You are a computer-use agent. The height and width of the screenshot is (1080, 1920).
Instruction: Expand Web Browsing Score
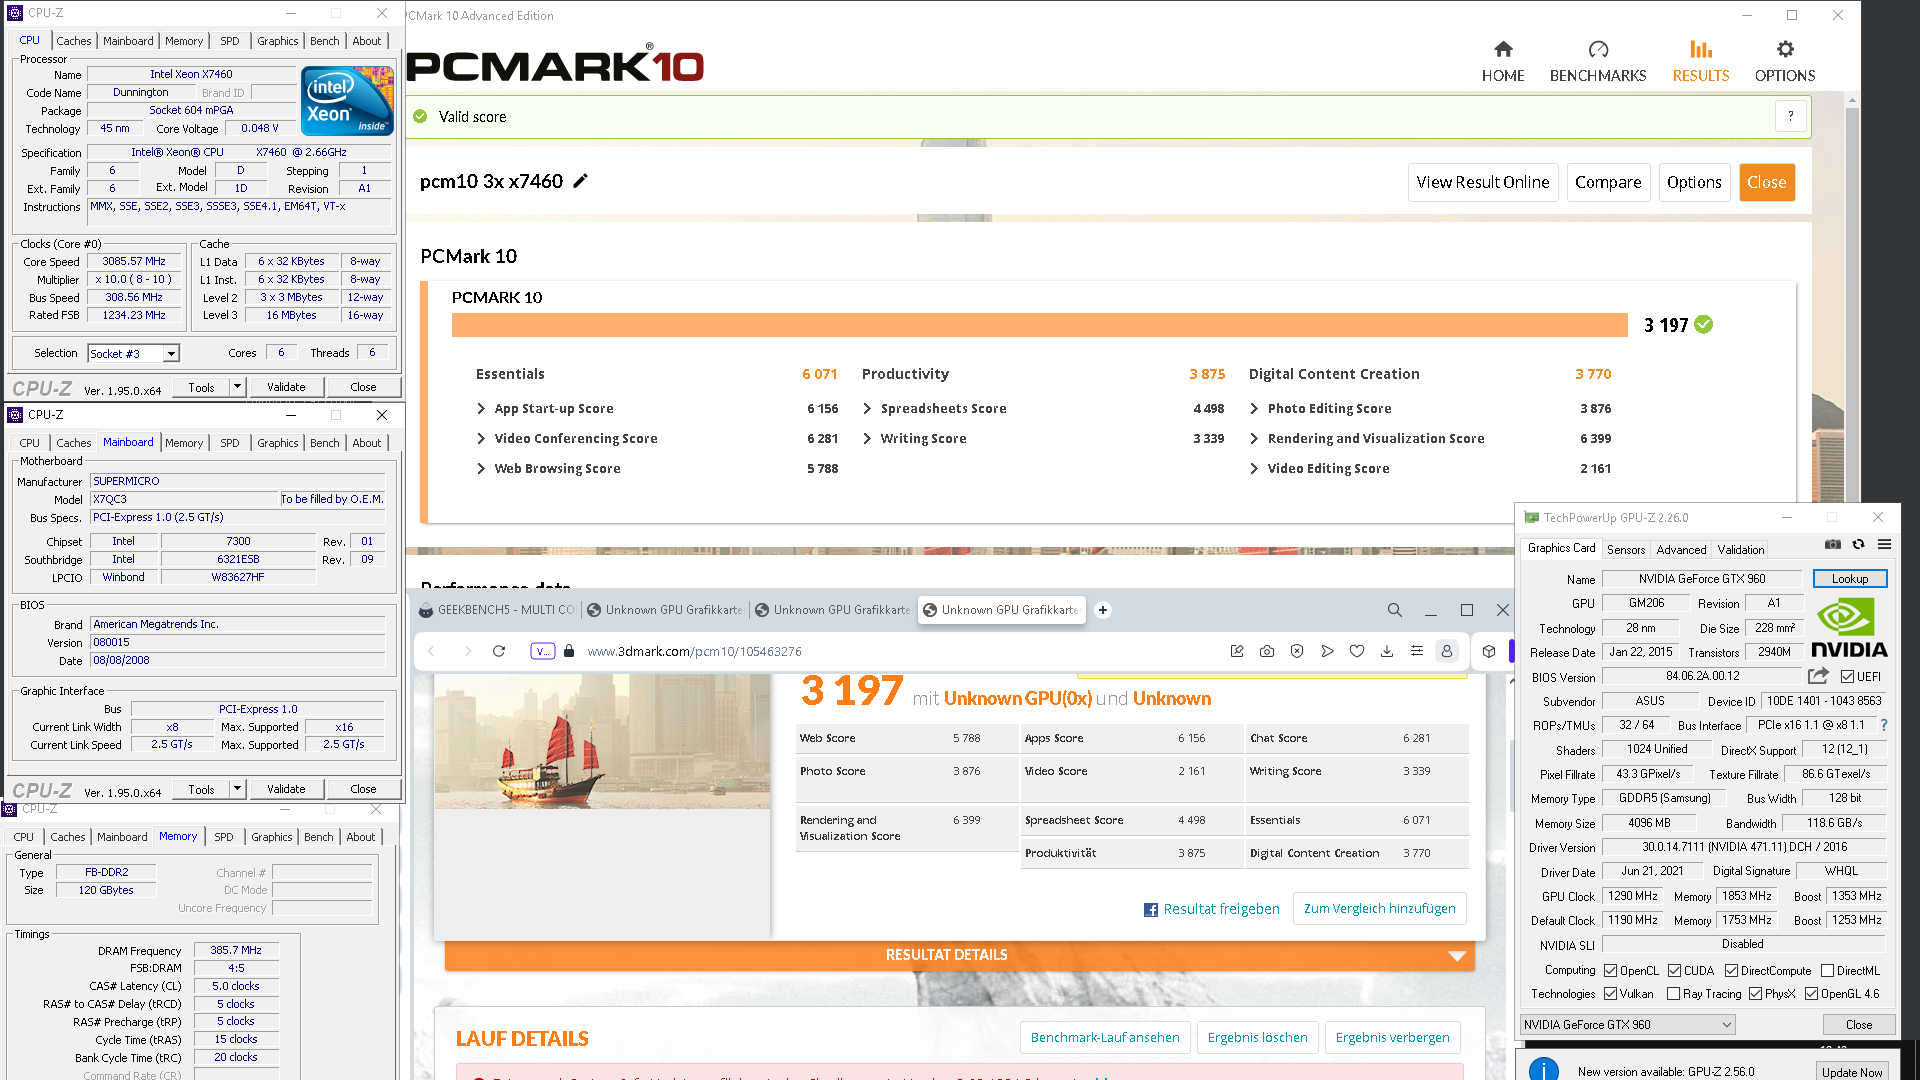tap(482, 469)
